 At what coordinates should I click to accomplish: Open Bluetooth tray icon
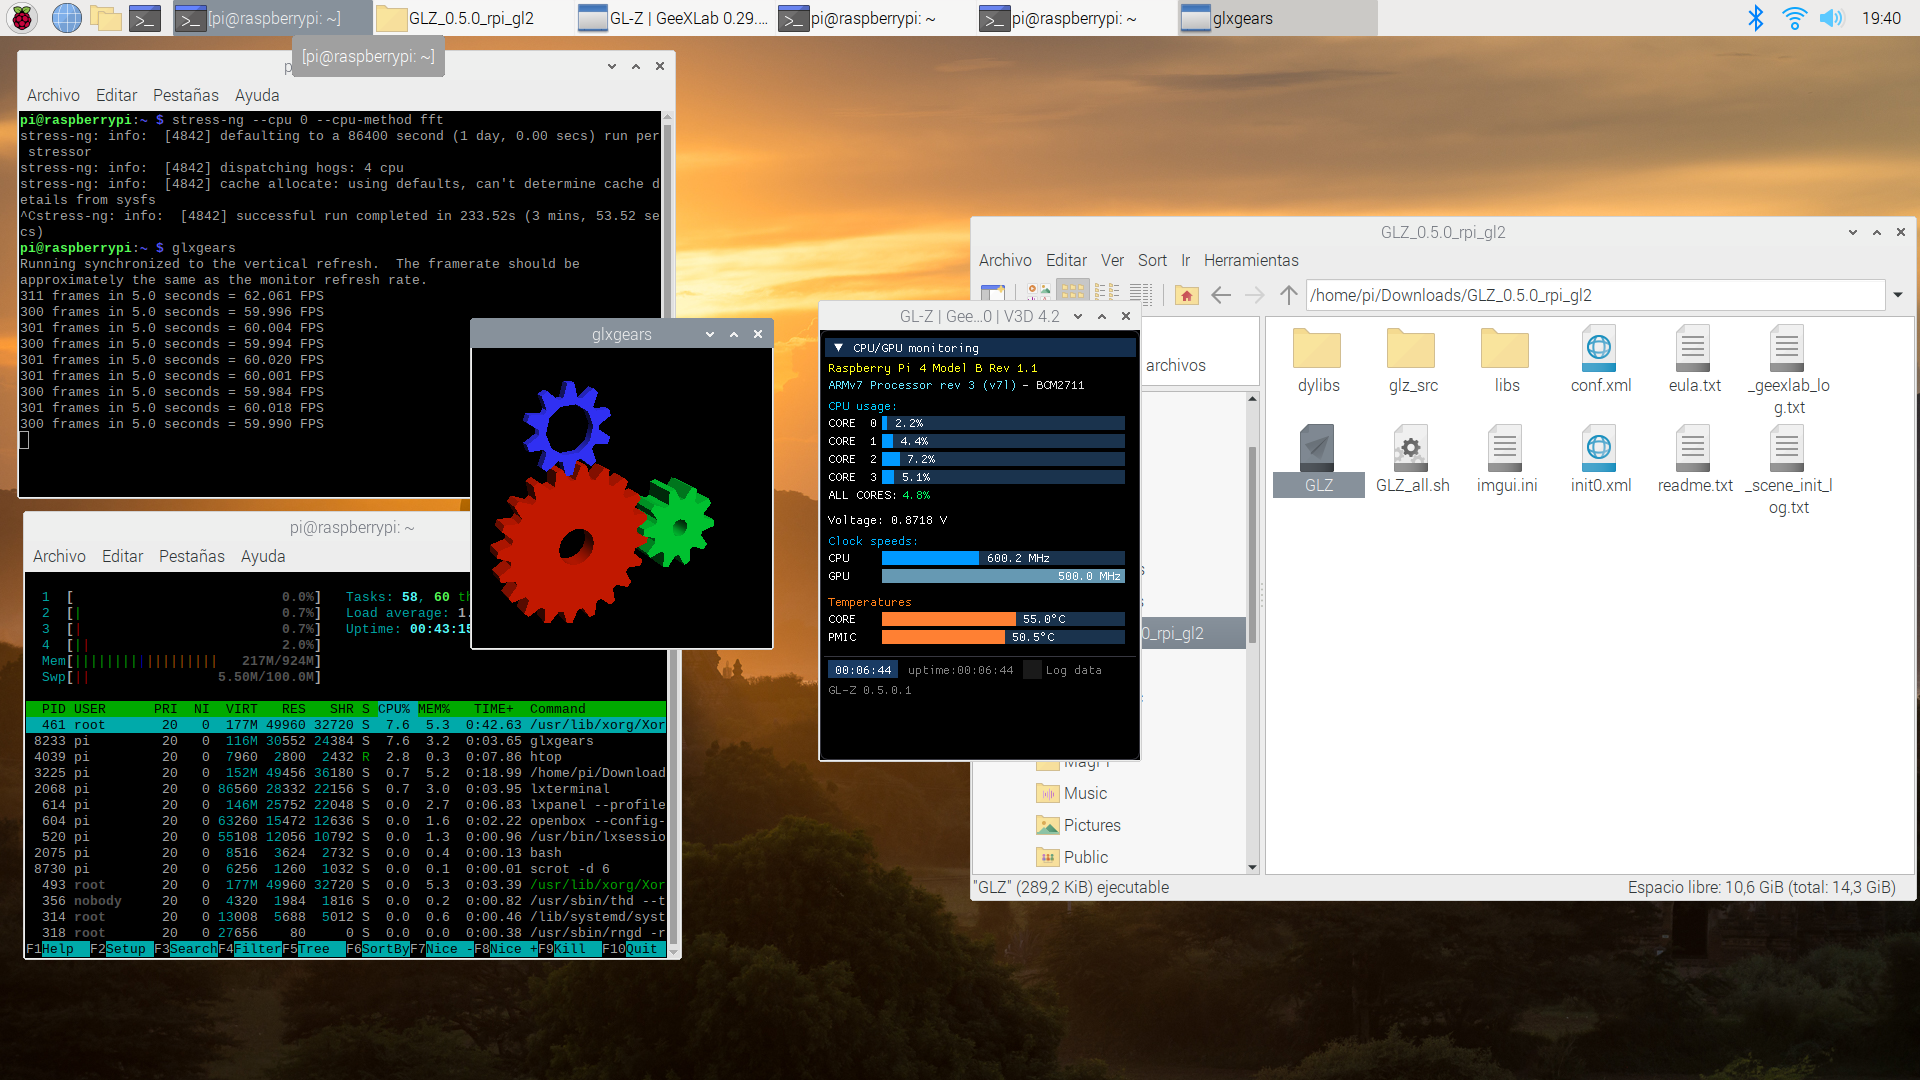1755,18
